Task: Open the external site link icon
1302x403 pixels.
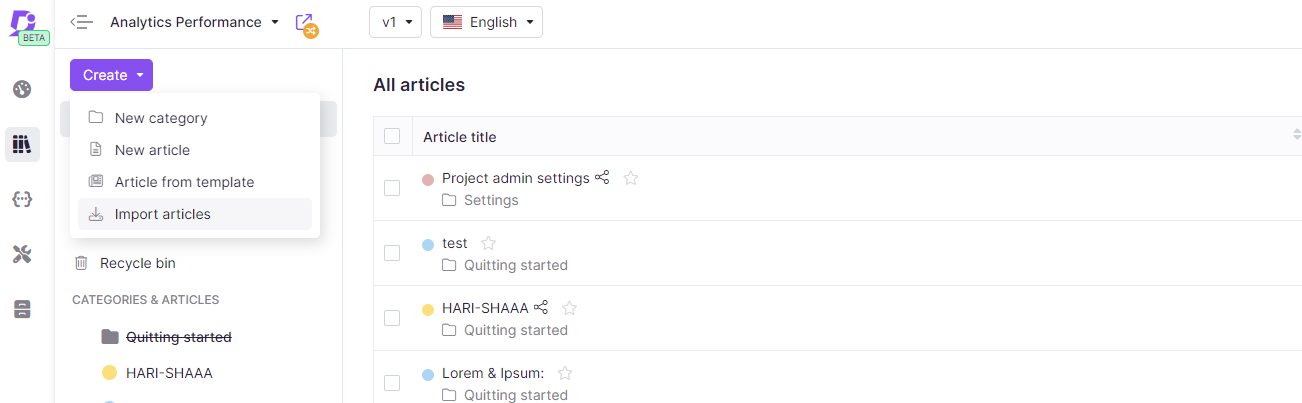Action: pyautogui.click(x=307, y=24)
